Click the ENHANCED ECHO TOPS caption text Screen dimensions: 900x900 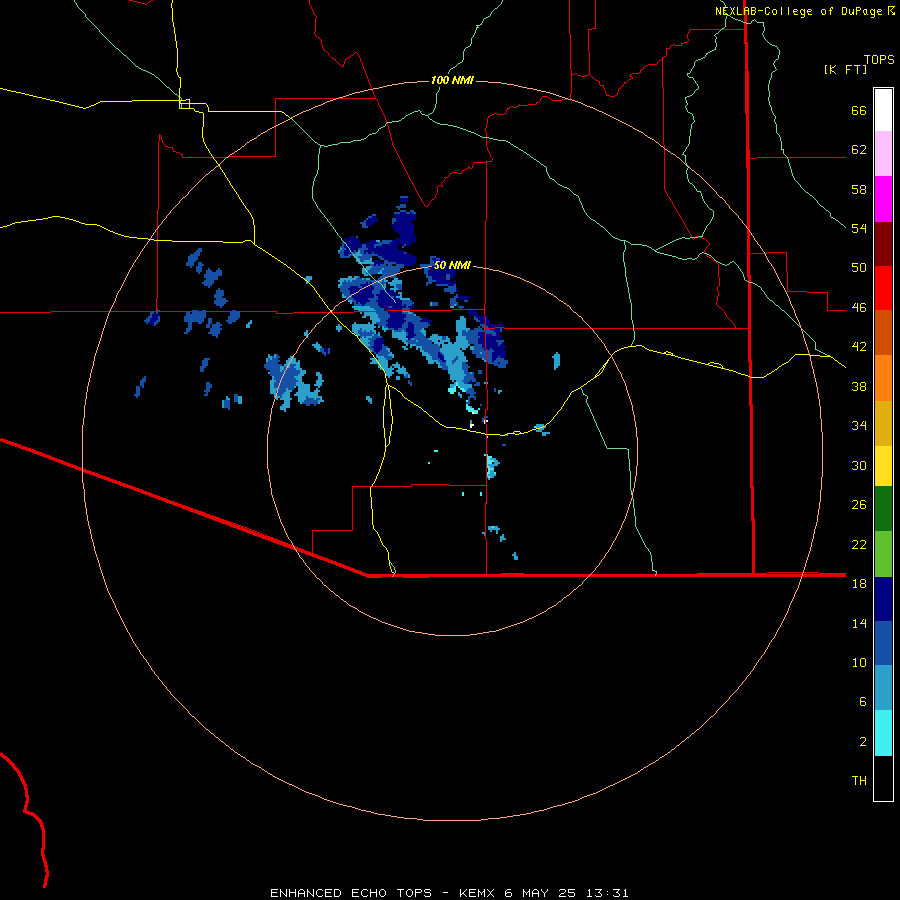tap(351, 893)
